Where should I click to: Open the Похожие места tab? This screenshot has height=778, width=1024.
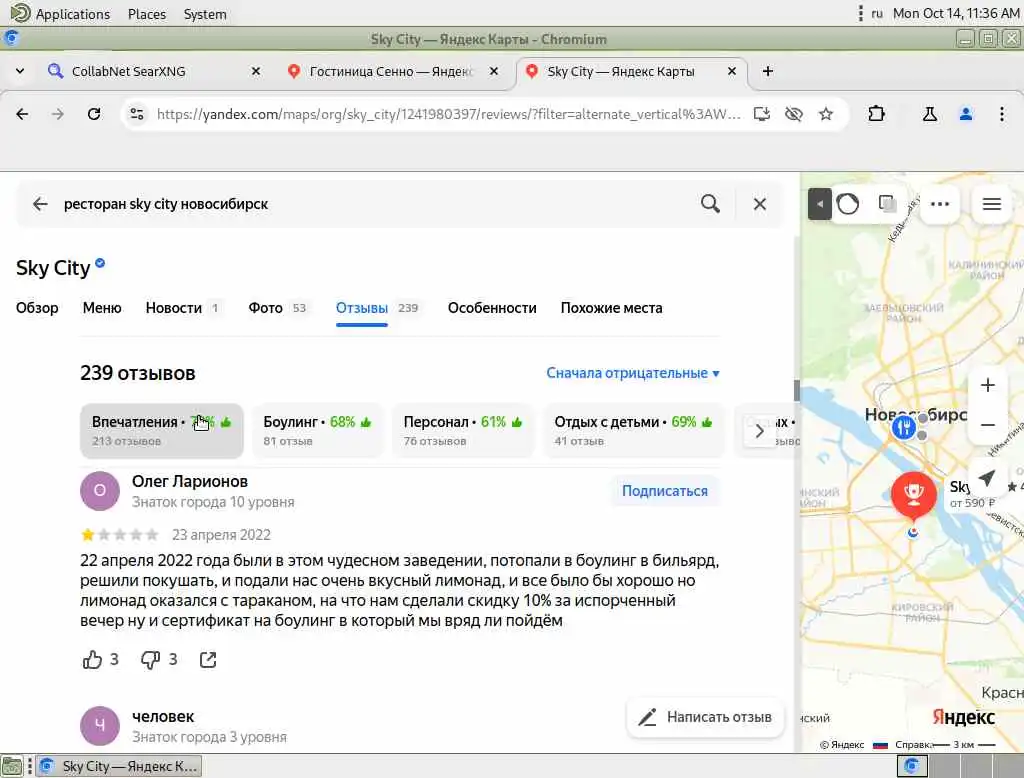(611, 308)
